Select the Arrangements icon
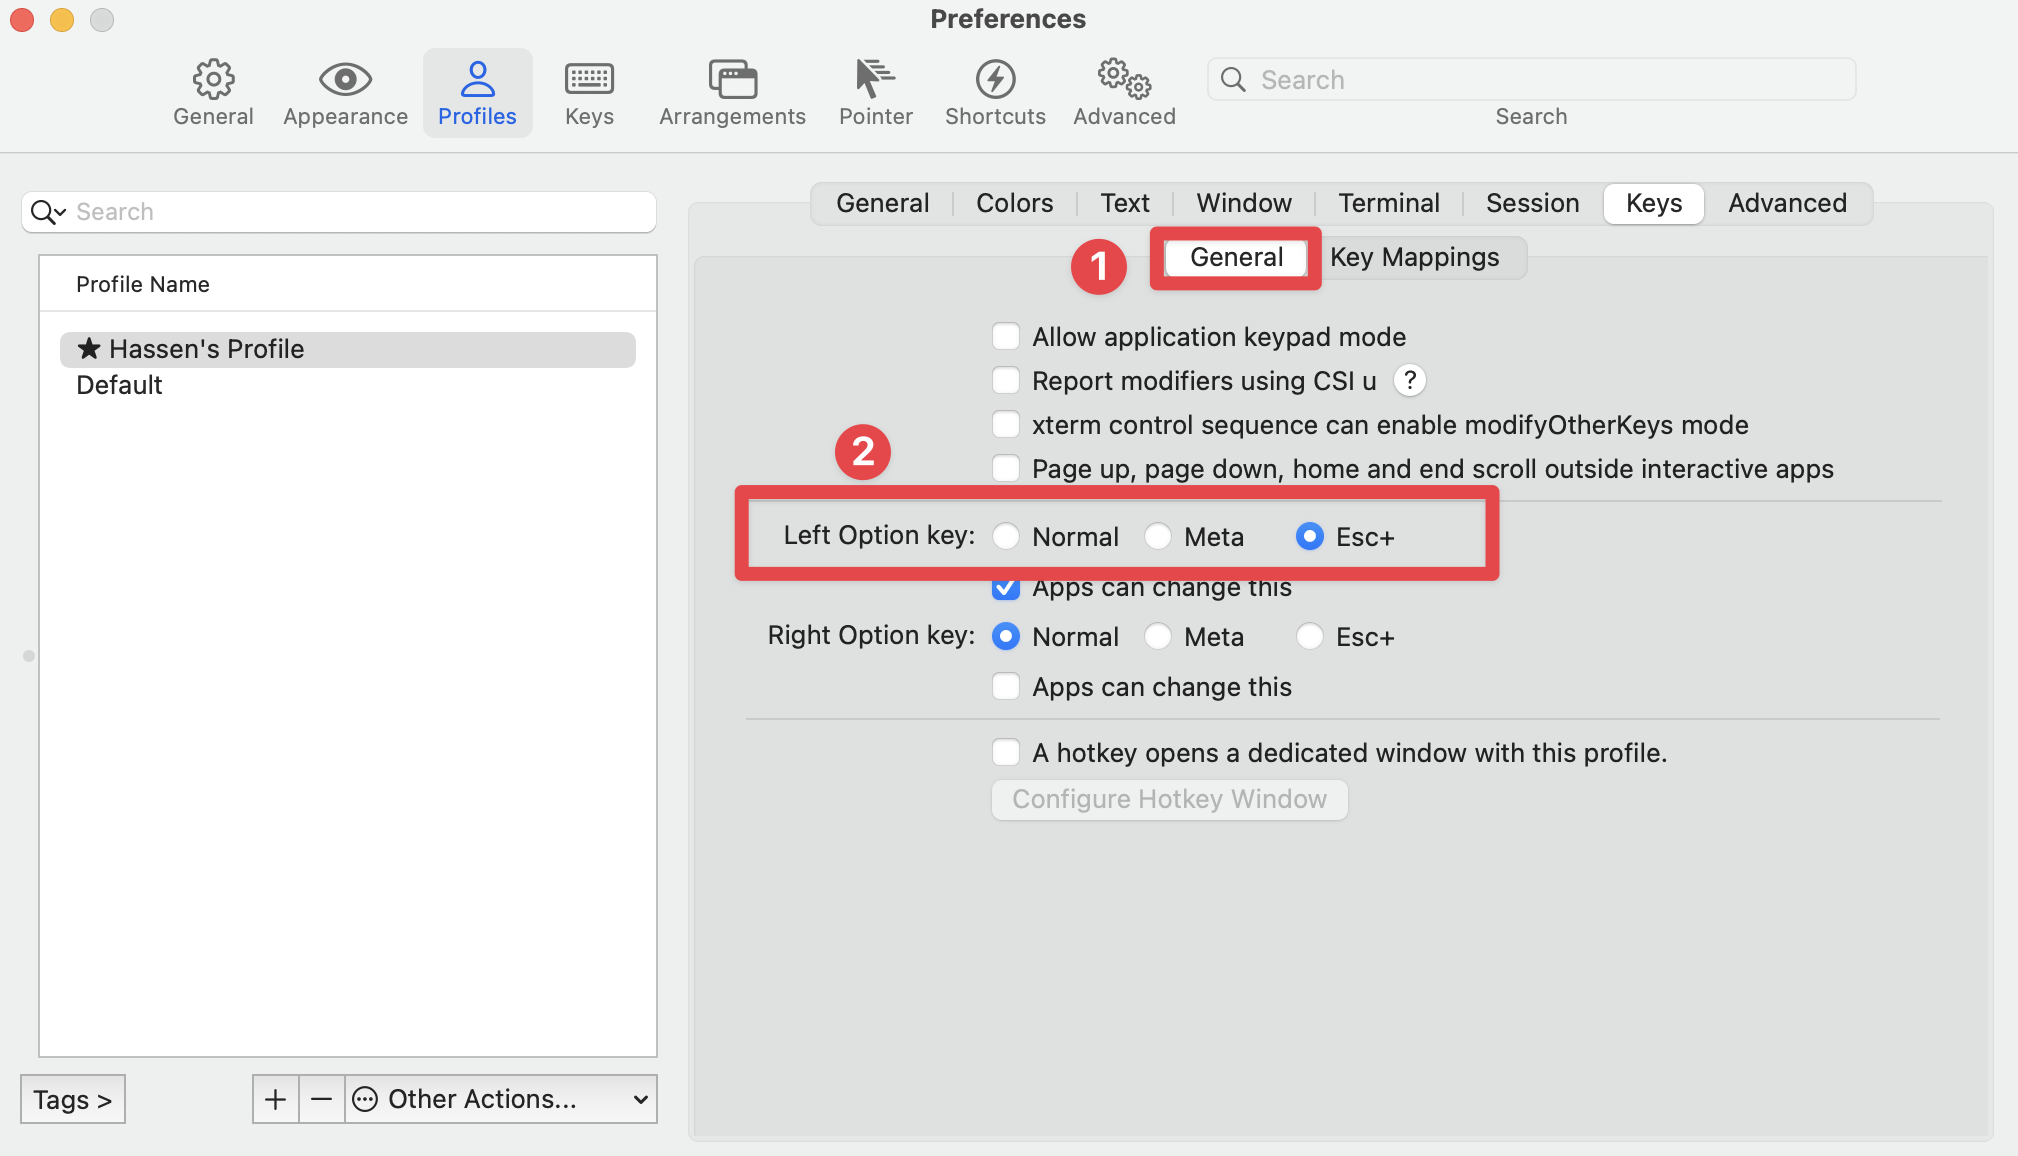Viewport: 2018px width, 1156px height. (x=731, y=91)
